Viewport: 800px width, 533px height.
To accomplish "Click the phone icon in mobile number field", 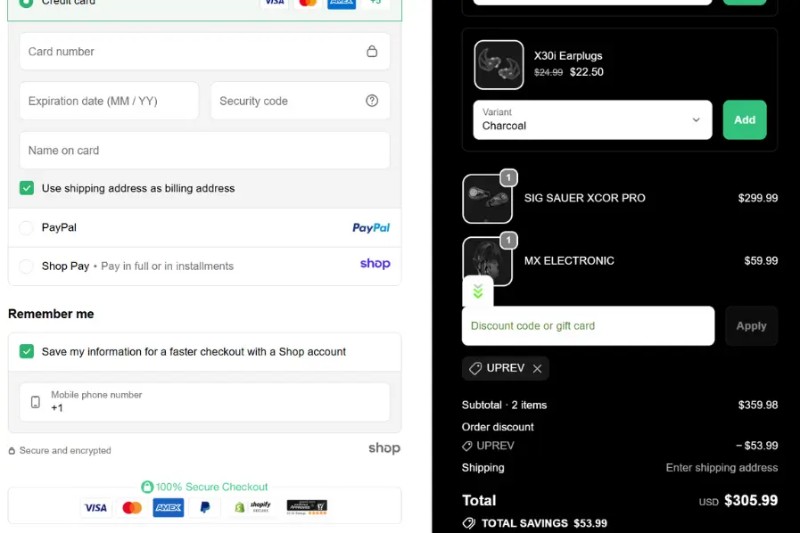I will [x=35, y=402].
